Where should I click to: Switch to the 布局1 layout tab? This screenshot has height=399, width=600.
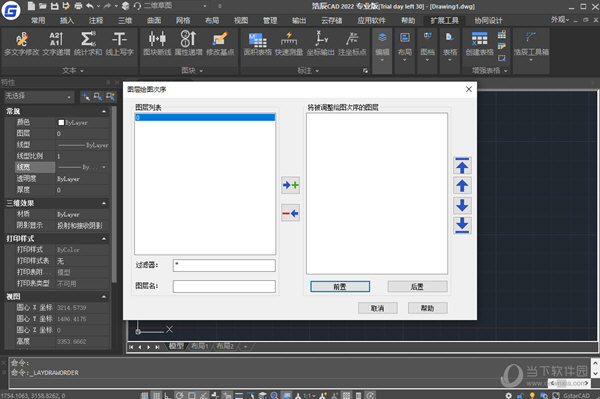point(199,347)
